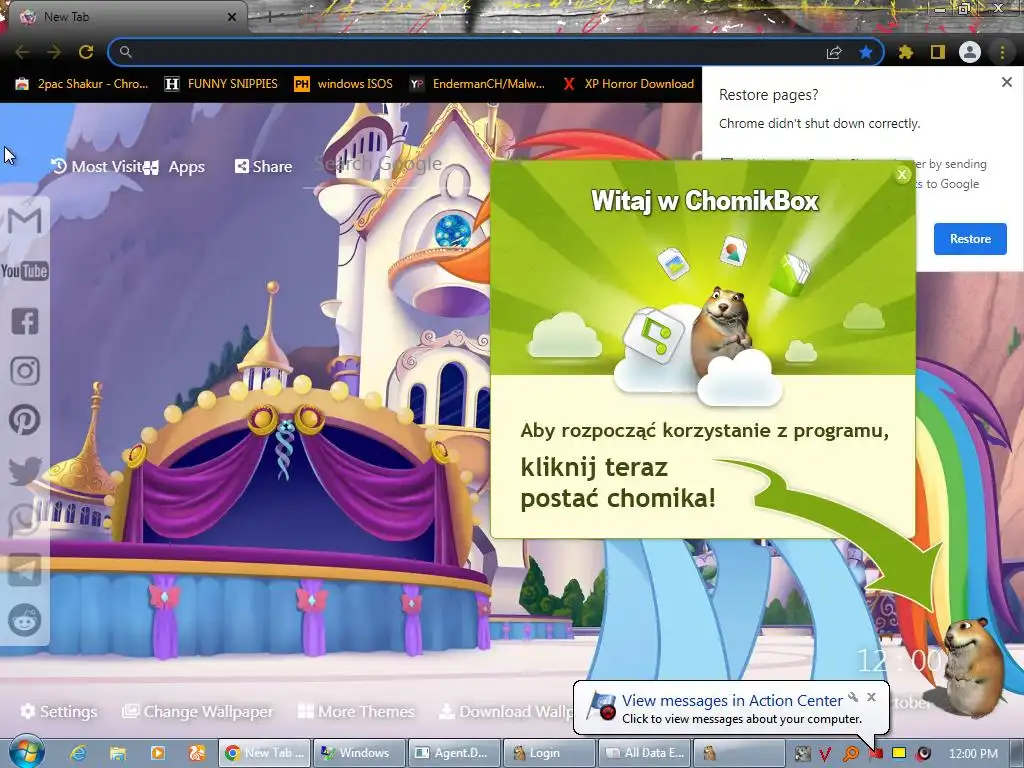The image size is (1024, 768).
Task: Open a new tab with plus button
Action: [x=269, y=18]
